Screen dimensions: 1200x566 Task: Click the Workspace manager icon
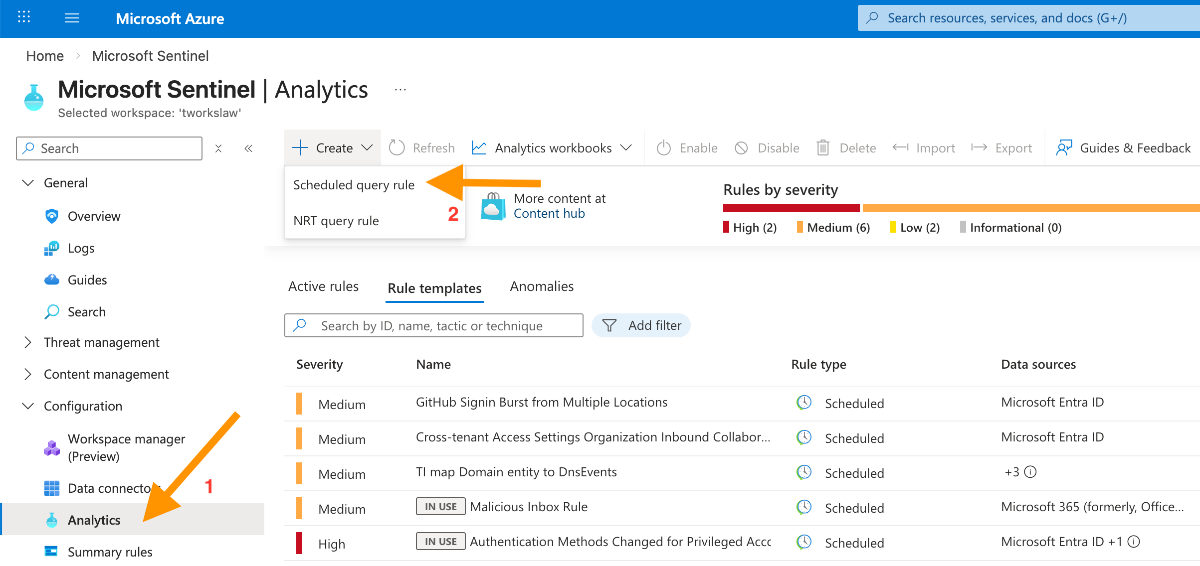(x=52, y=447)
